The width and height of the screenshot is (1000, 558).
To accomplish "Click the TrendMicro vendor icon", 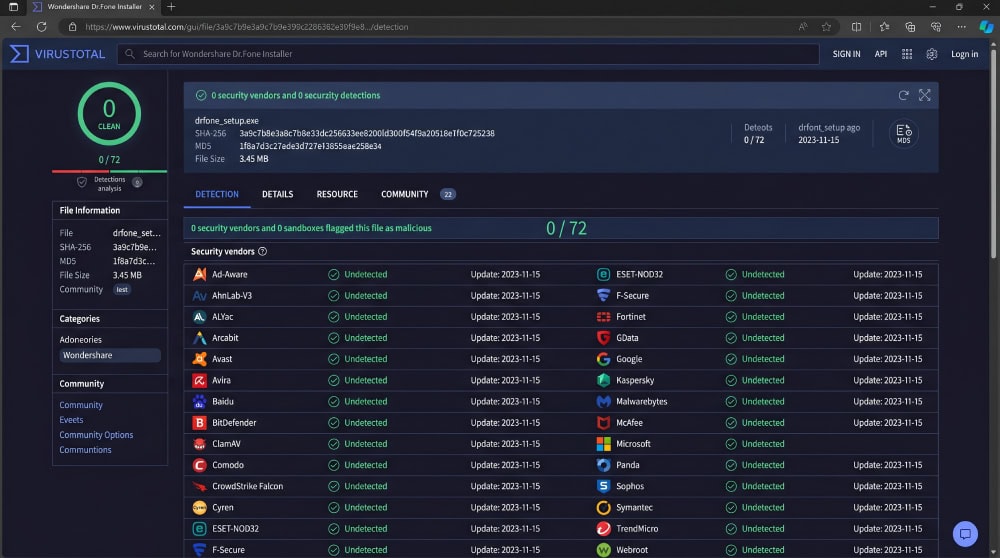I will 603,529.
